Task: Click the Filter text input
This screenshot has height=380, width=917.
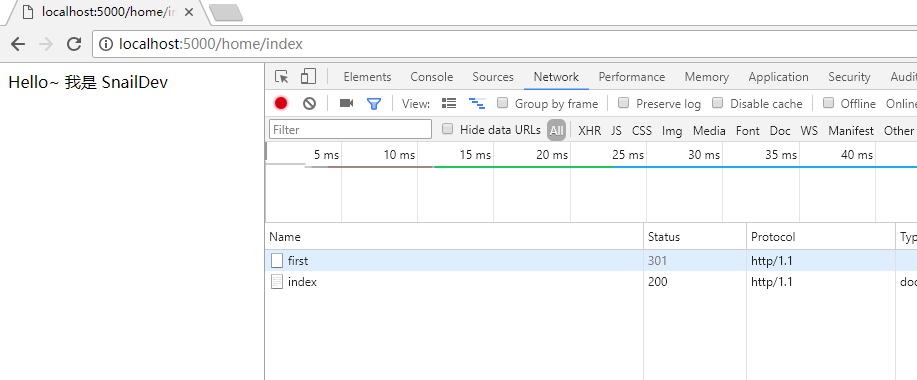Action: (x=350, y=129)
